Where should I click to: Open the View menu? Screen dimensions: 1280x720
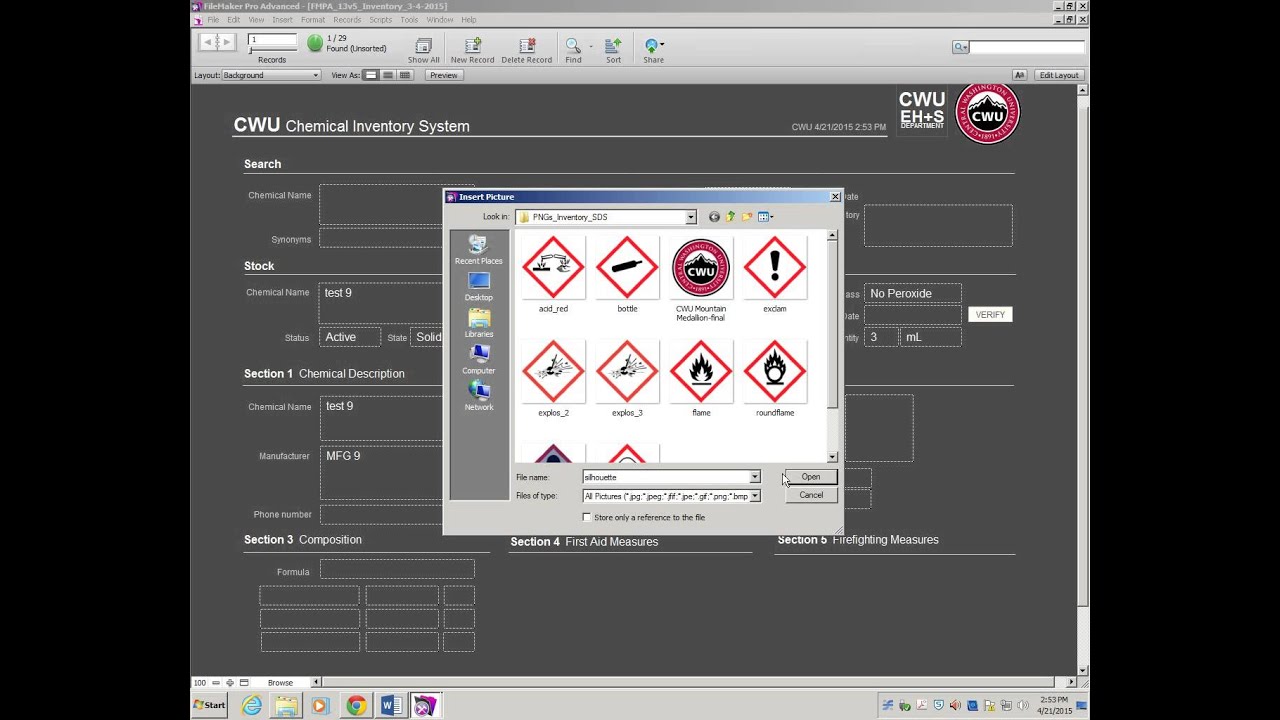tap(256, 20)
